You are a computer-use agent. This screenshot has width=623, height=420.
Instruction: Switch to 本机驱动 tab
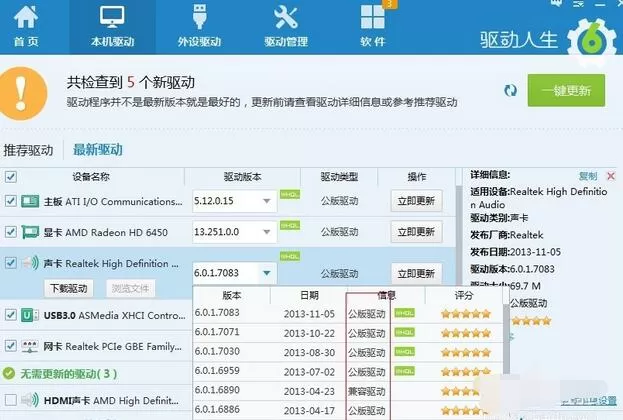[112, 27]
